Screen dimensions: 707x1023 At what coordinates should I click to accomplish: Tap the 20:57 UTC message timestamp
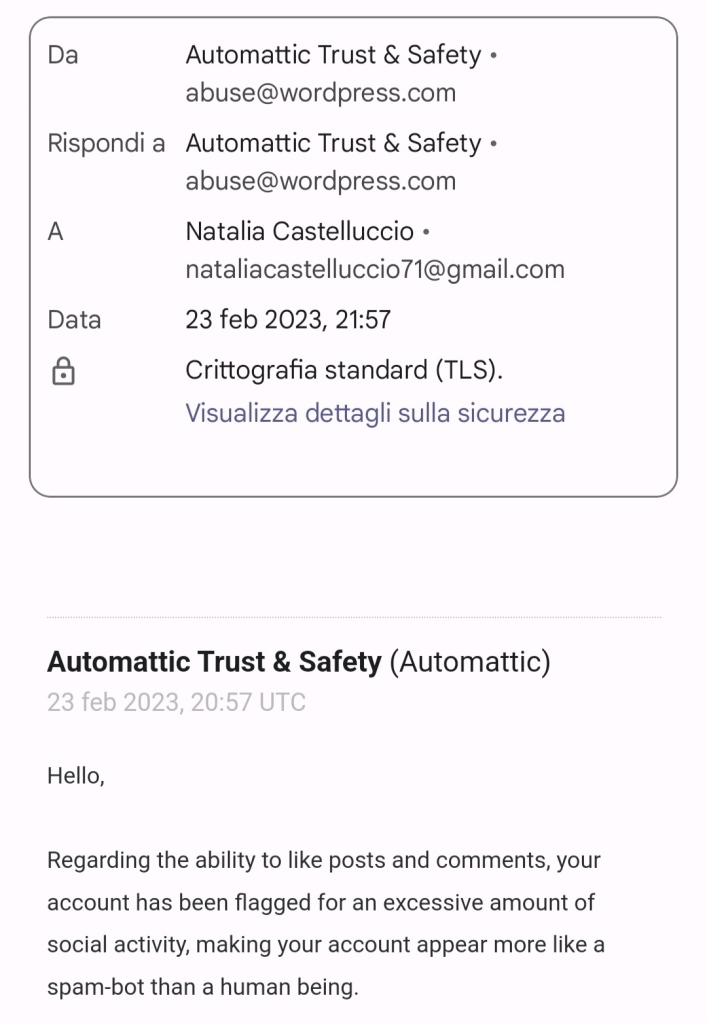[x=176, y=702]
